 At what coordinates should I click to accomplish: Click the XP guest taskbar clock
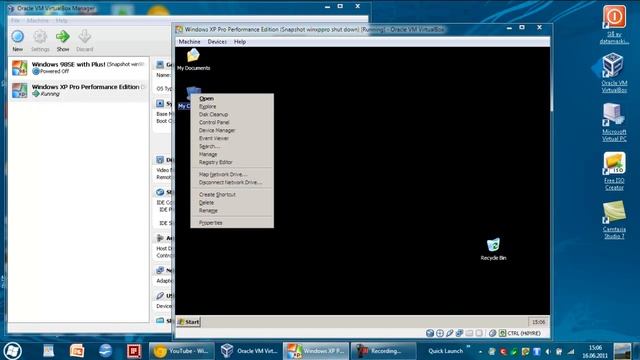click(538, 322)
